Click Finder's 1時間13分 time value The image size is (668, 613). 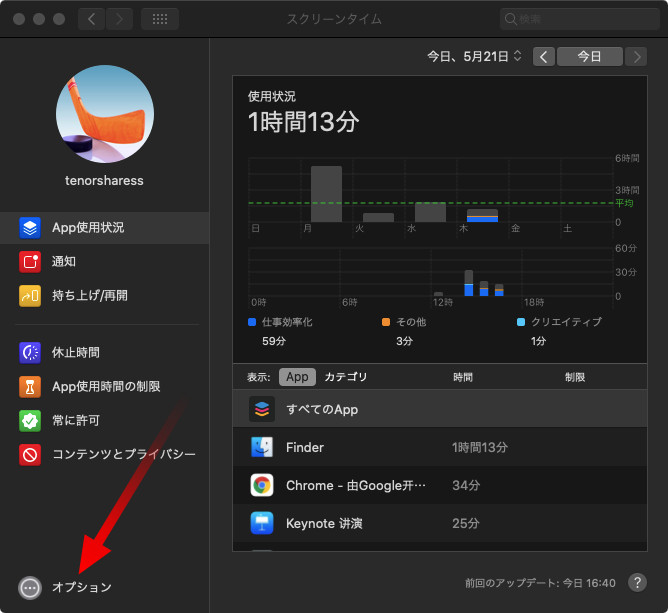[x=480, y=447]
